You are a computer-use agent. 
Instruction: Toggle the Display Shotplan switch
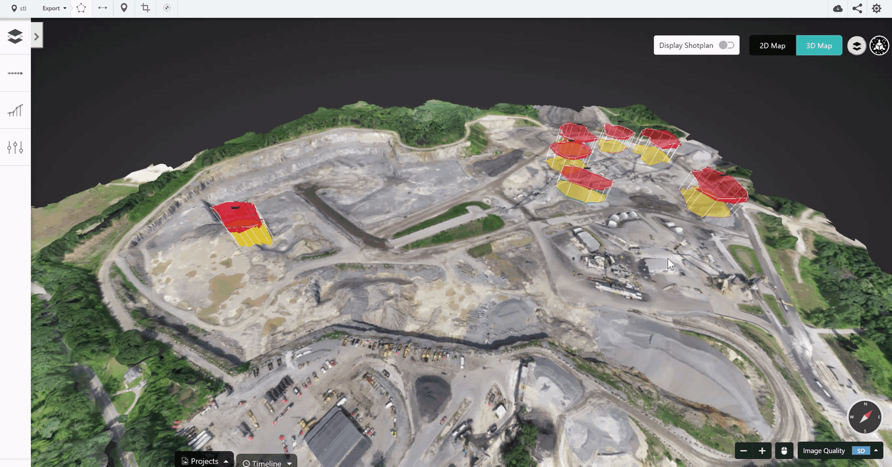pyautogui.click(x=726, y=45)
